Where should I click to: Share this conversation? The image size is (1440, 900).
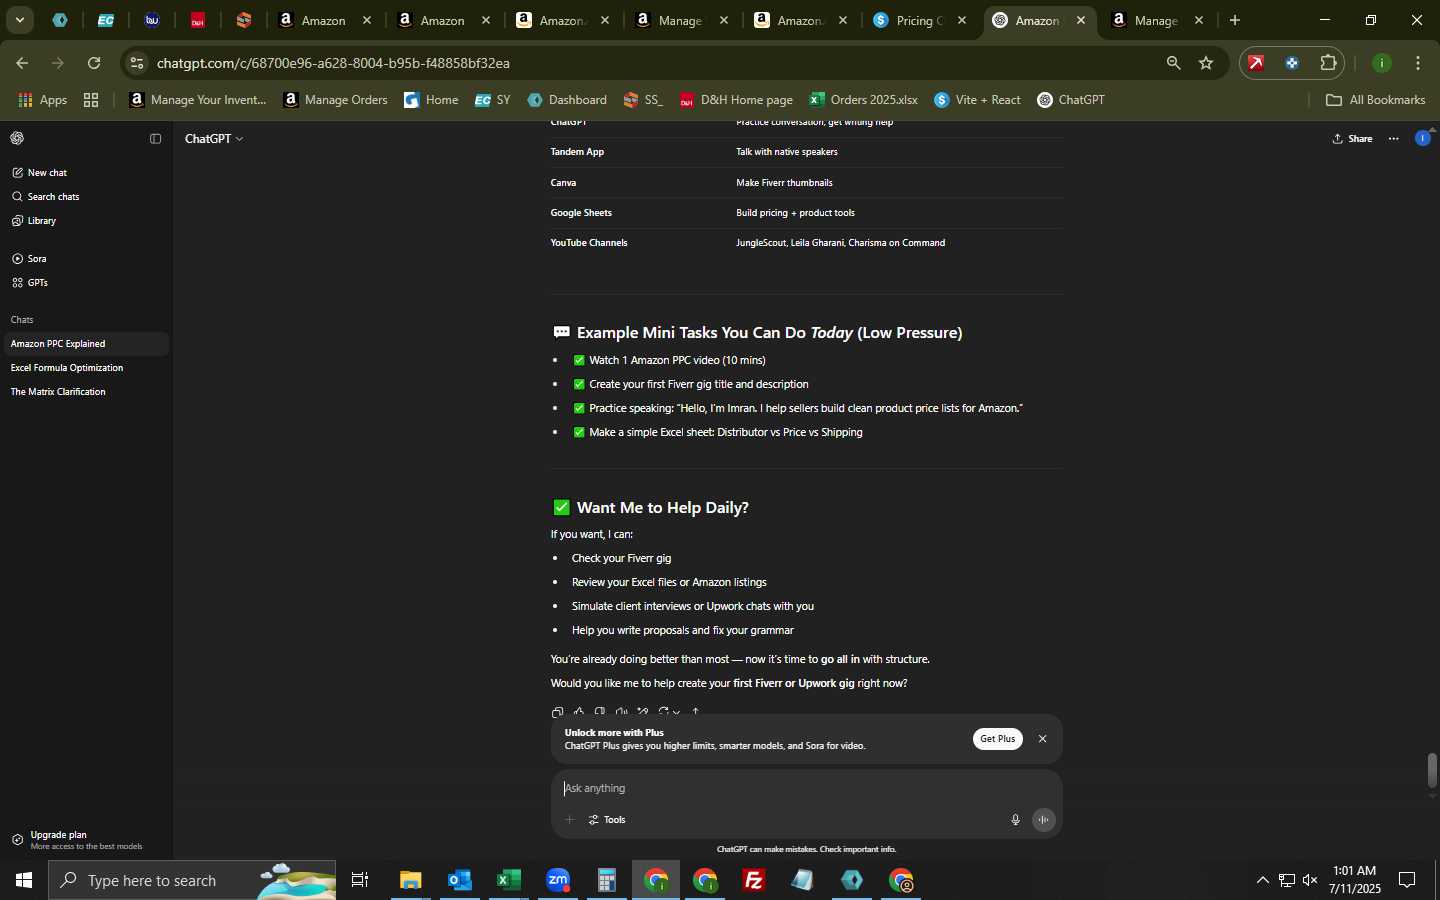click(1352, 139)
